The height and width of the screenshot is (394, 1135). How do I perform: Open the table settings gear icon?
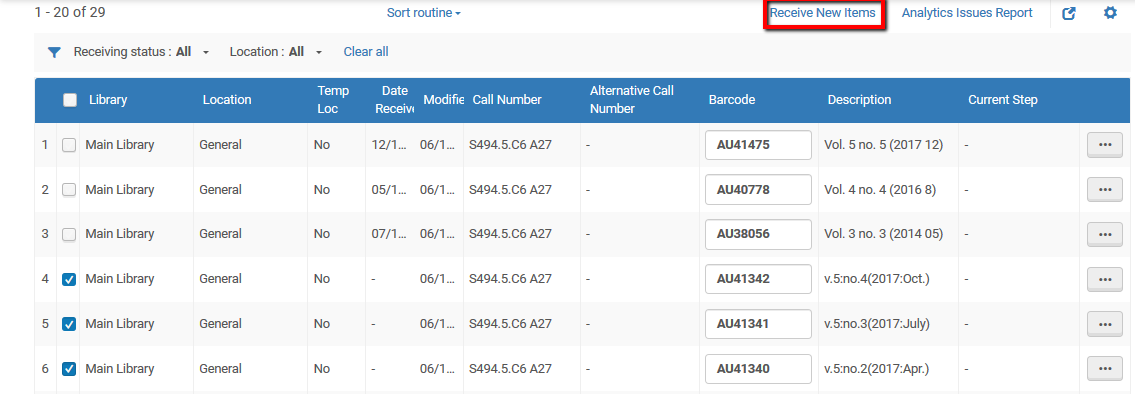pyautogui.click(x=1110, y=13)
